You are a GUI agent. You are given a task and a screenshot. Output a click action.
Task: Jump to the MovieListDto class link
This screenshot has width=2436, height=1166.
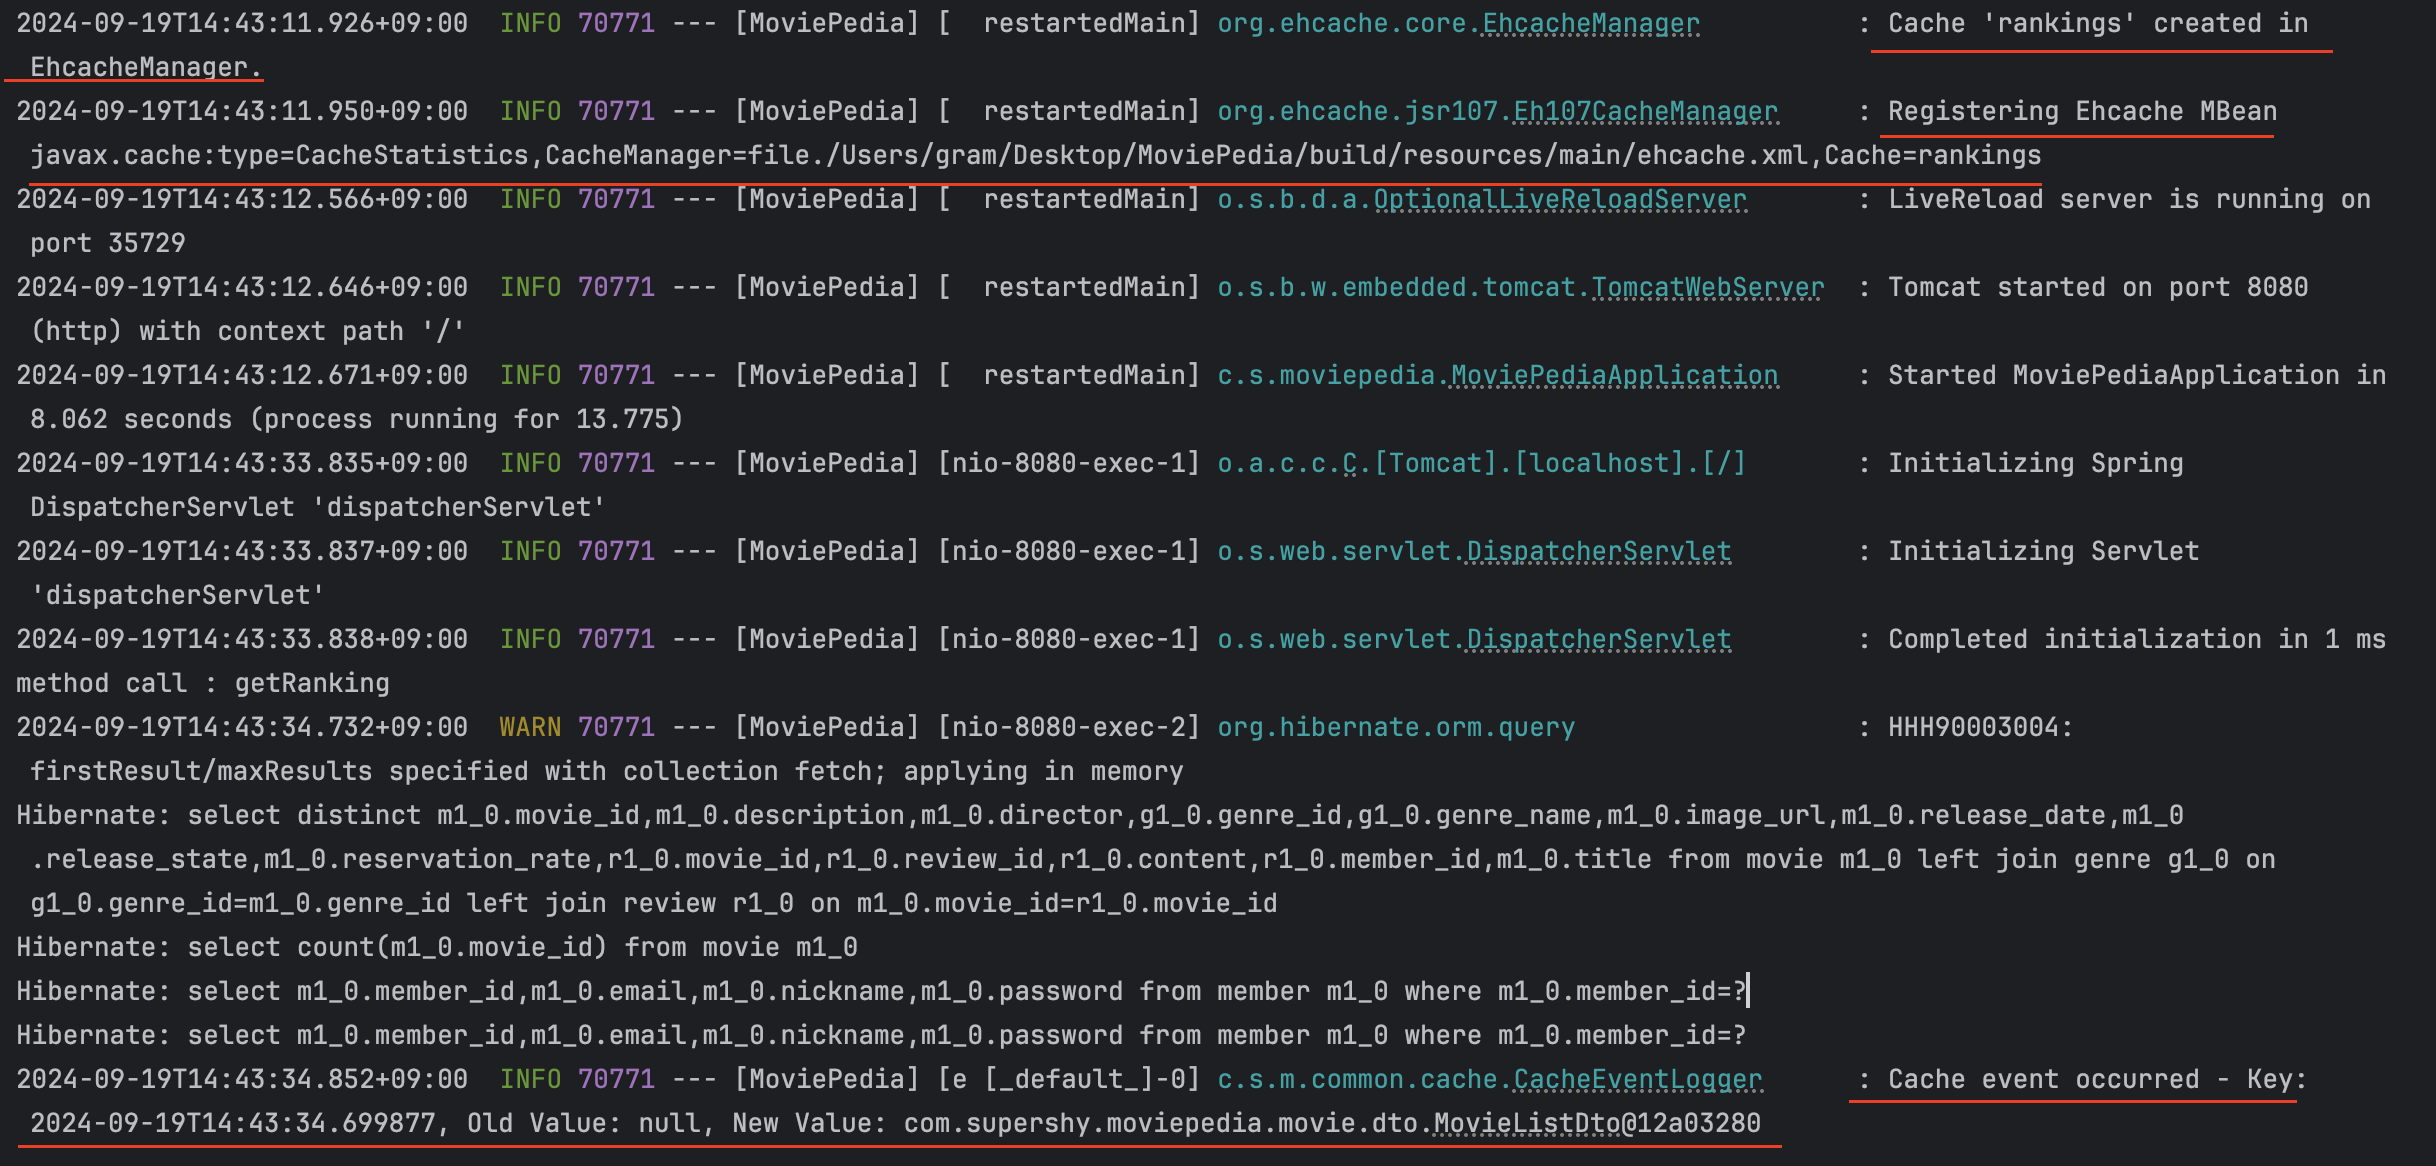1526,1124
